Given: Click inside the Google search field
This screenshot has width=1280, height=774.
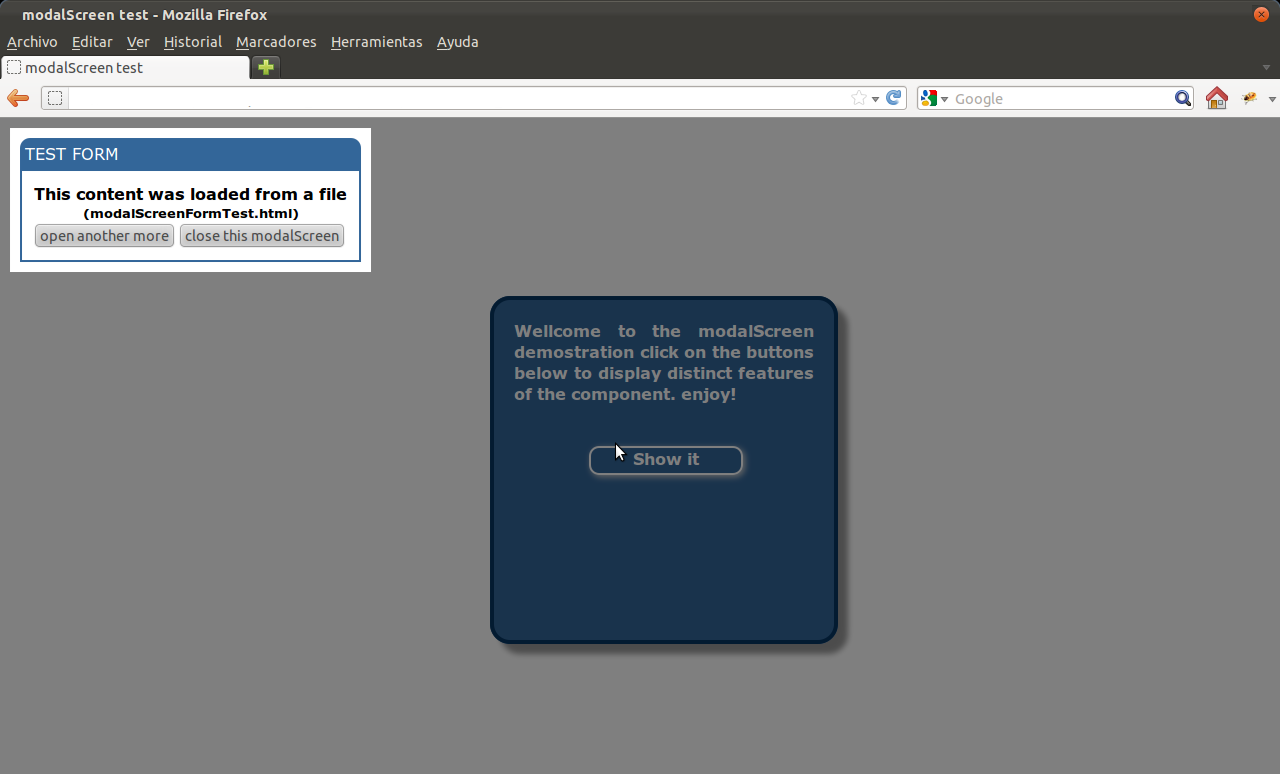Looking at the screenshot, I should [x=1050, y=98].
